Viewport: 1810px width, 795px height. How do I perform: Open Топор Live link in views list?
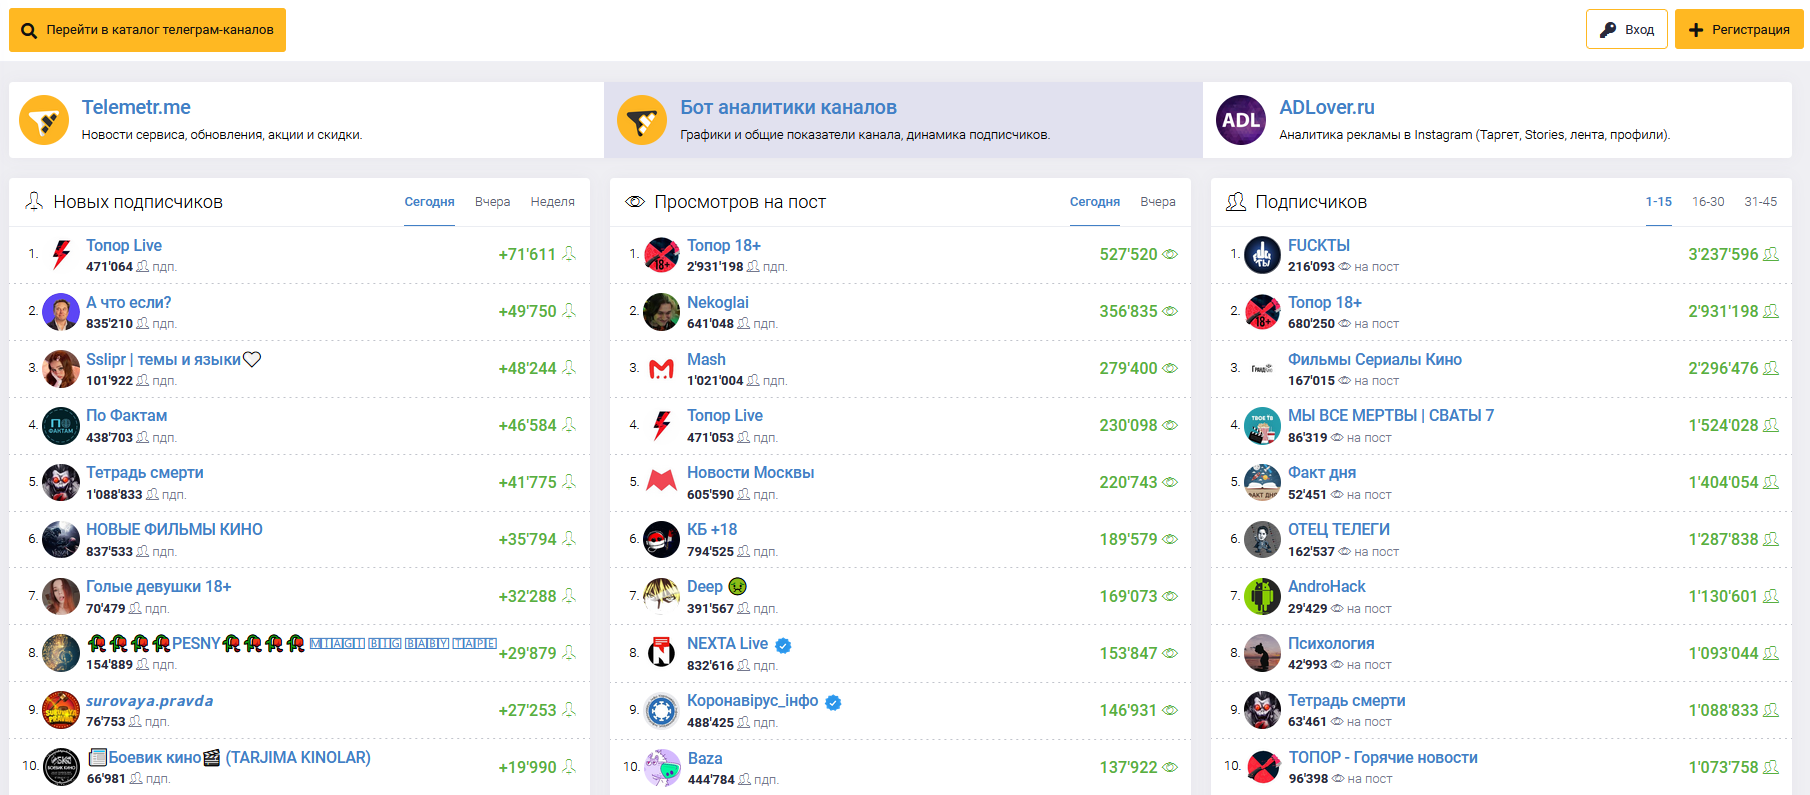pos(725,415)
